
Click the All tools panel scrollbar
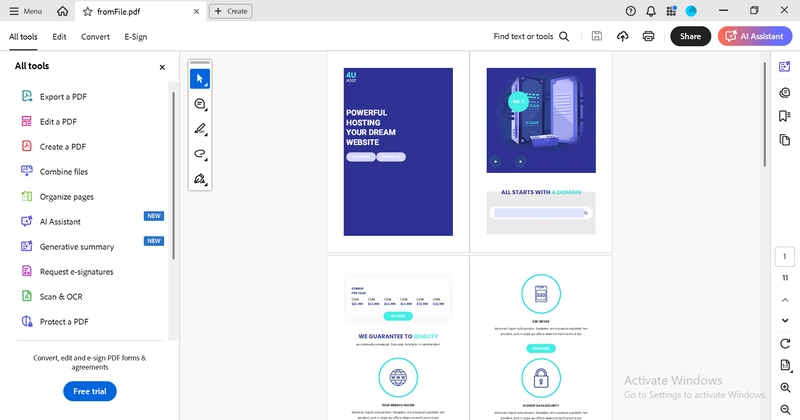(x=173, y=176)
